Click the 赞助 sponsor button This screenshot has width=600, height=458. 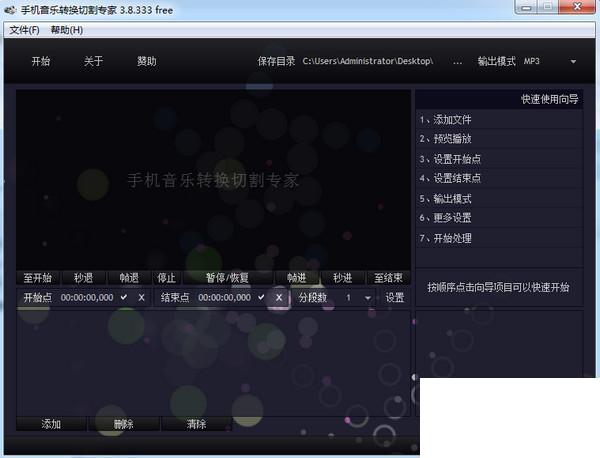tap(147, 61)
